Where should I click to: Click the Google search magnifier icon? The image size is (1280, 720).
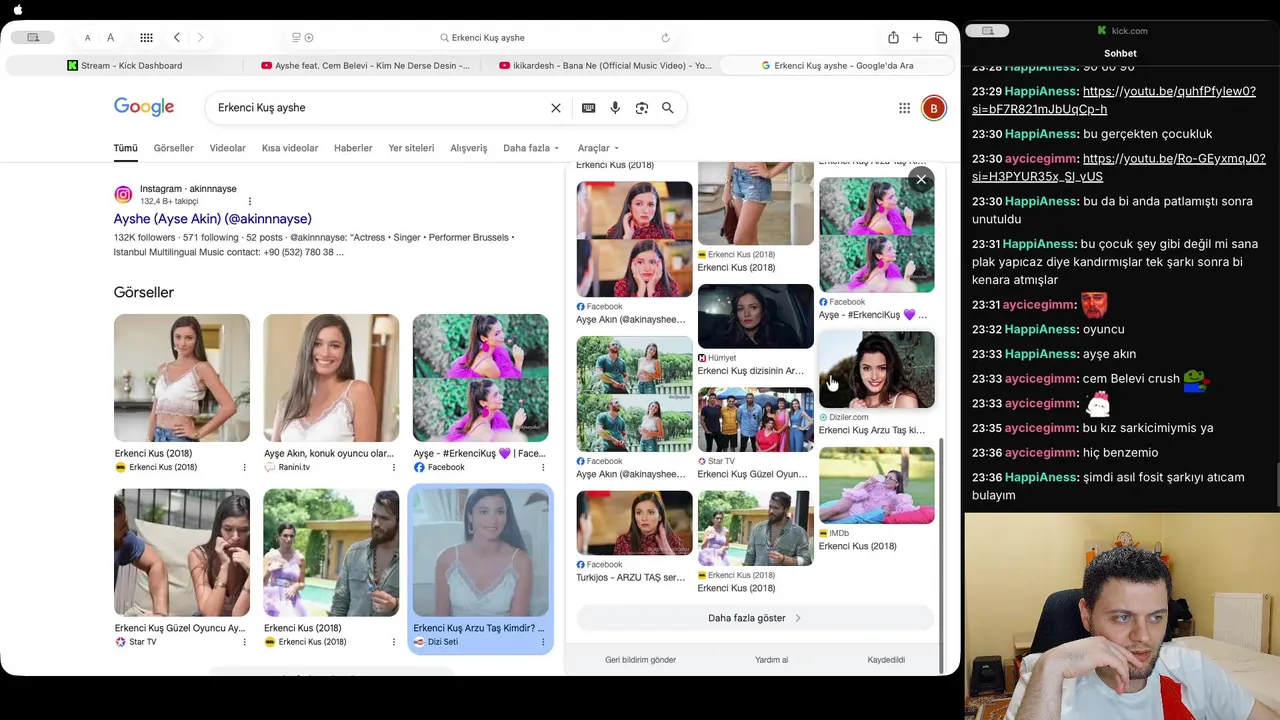667,108
